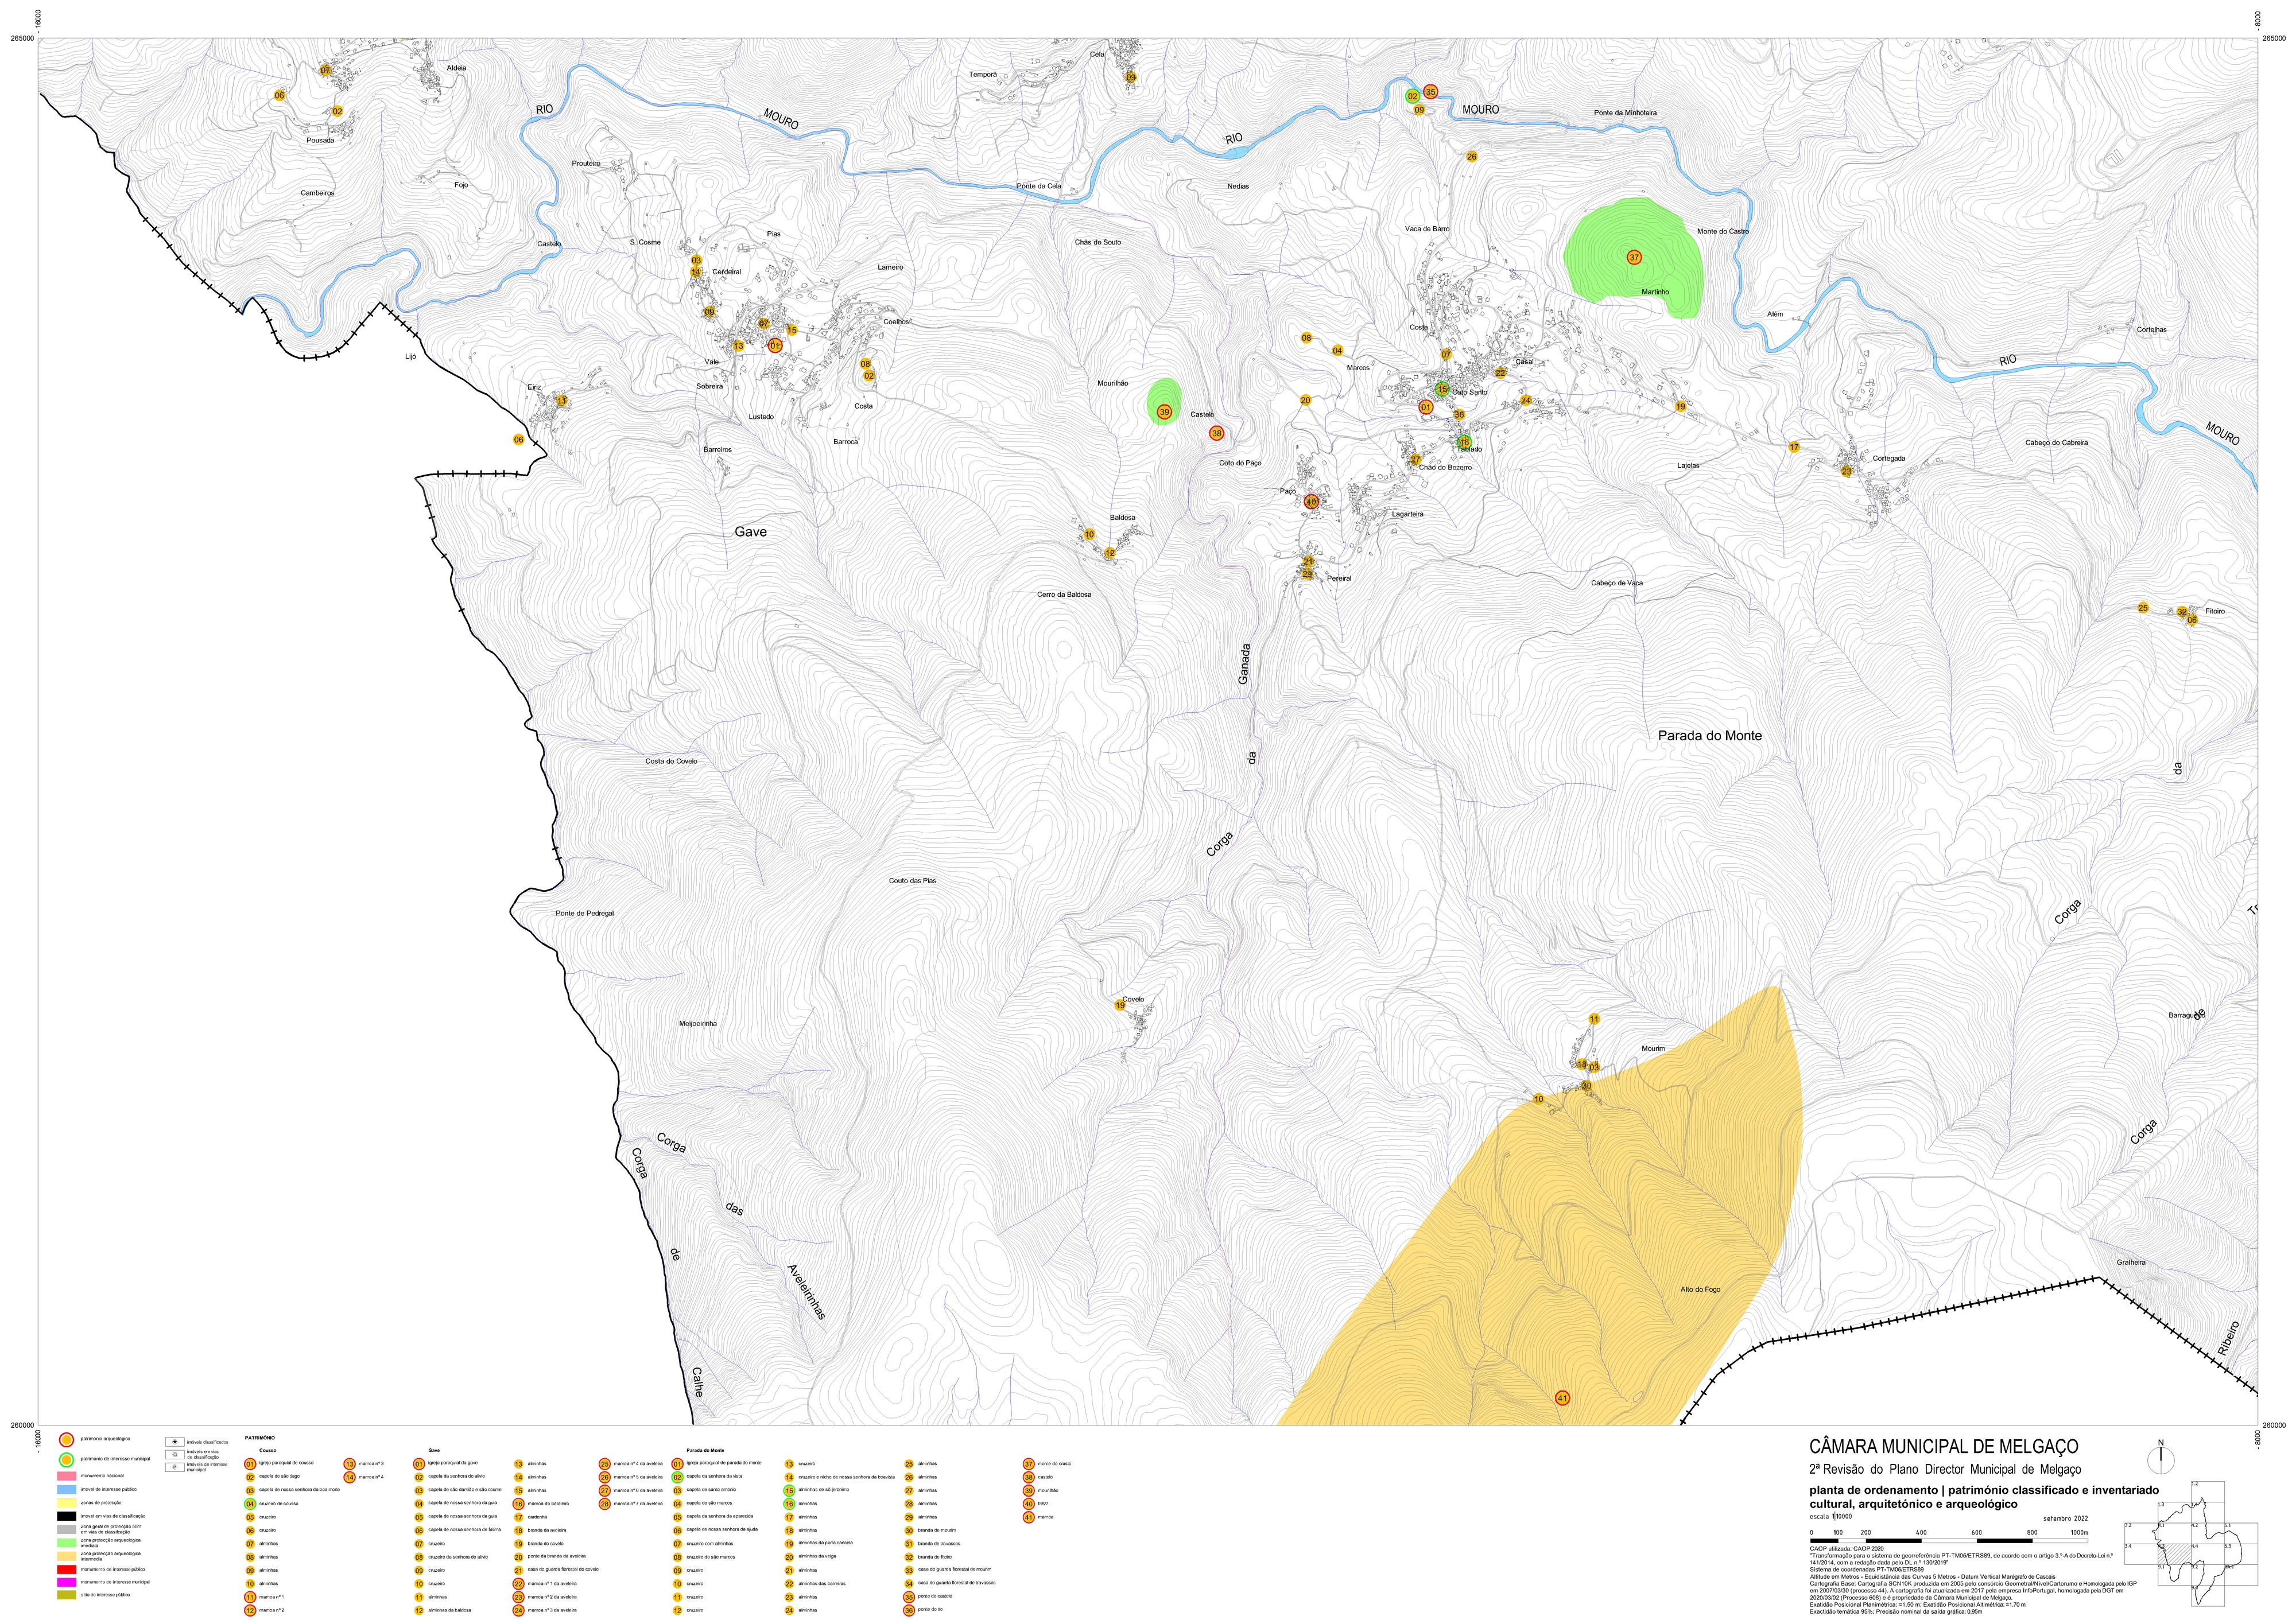Click the 'Chãs do Souto' label
The height and width of the screenshot is (1620, 2296).
(x=1098, y=242)
